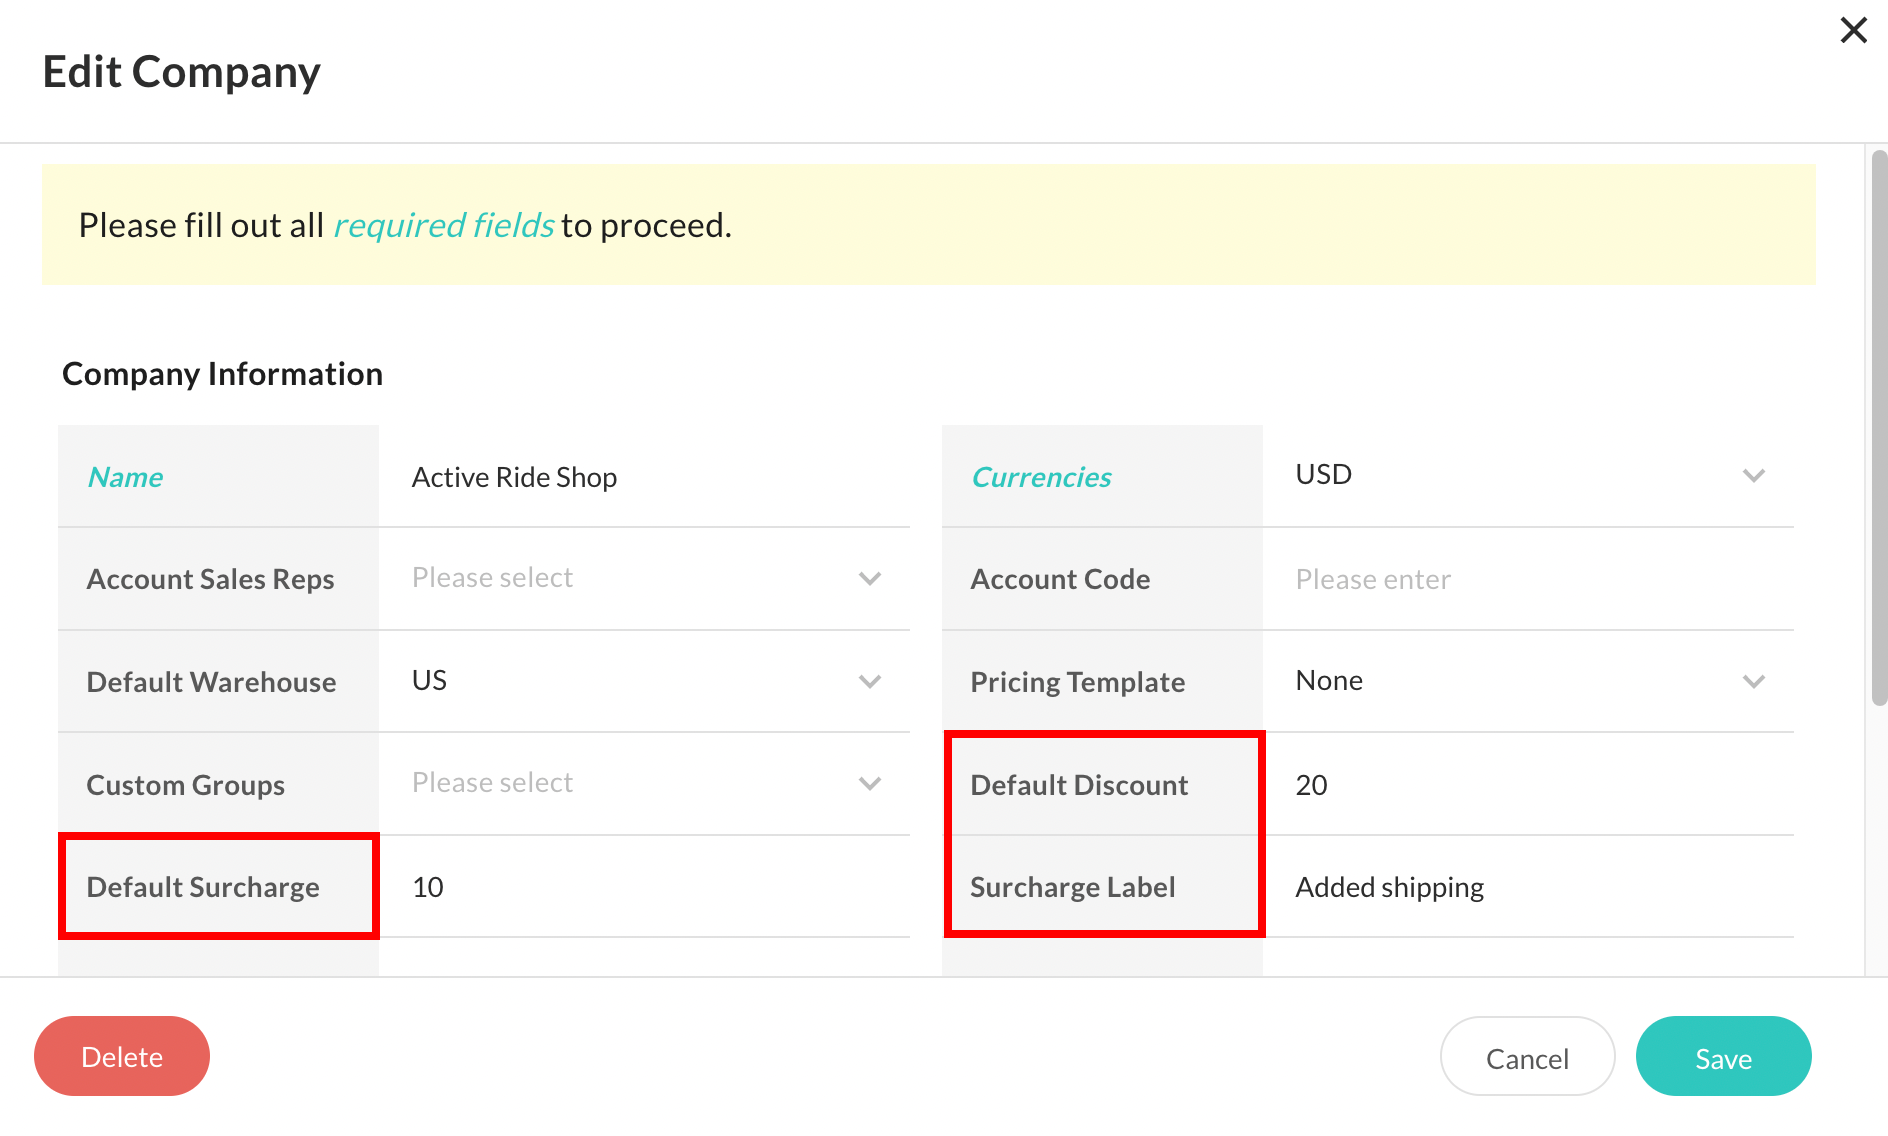Open the Custom Groups dropdown
Viewport: 1888px width, 1136px height.
644,783
